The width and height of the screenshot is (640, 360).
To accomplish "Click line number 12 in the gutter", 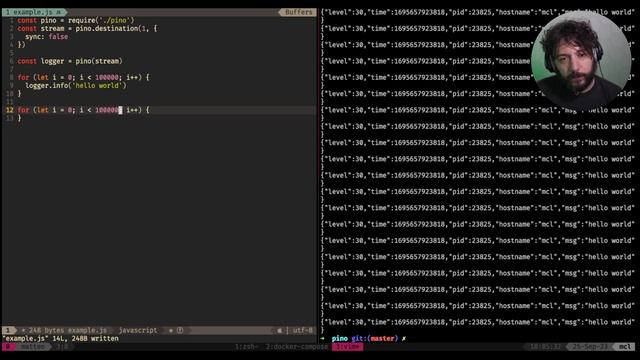I will click(x=9, y=110).
